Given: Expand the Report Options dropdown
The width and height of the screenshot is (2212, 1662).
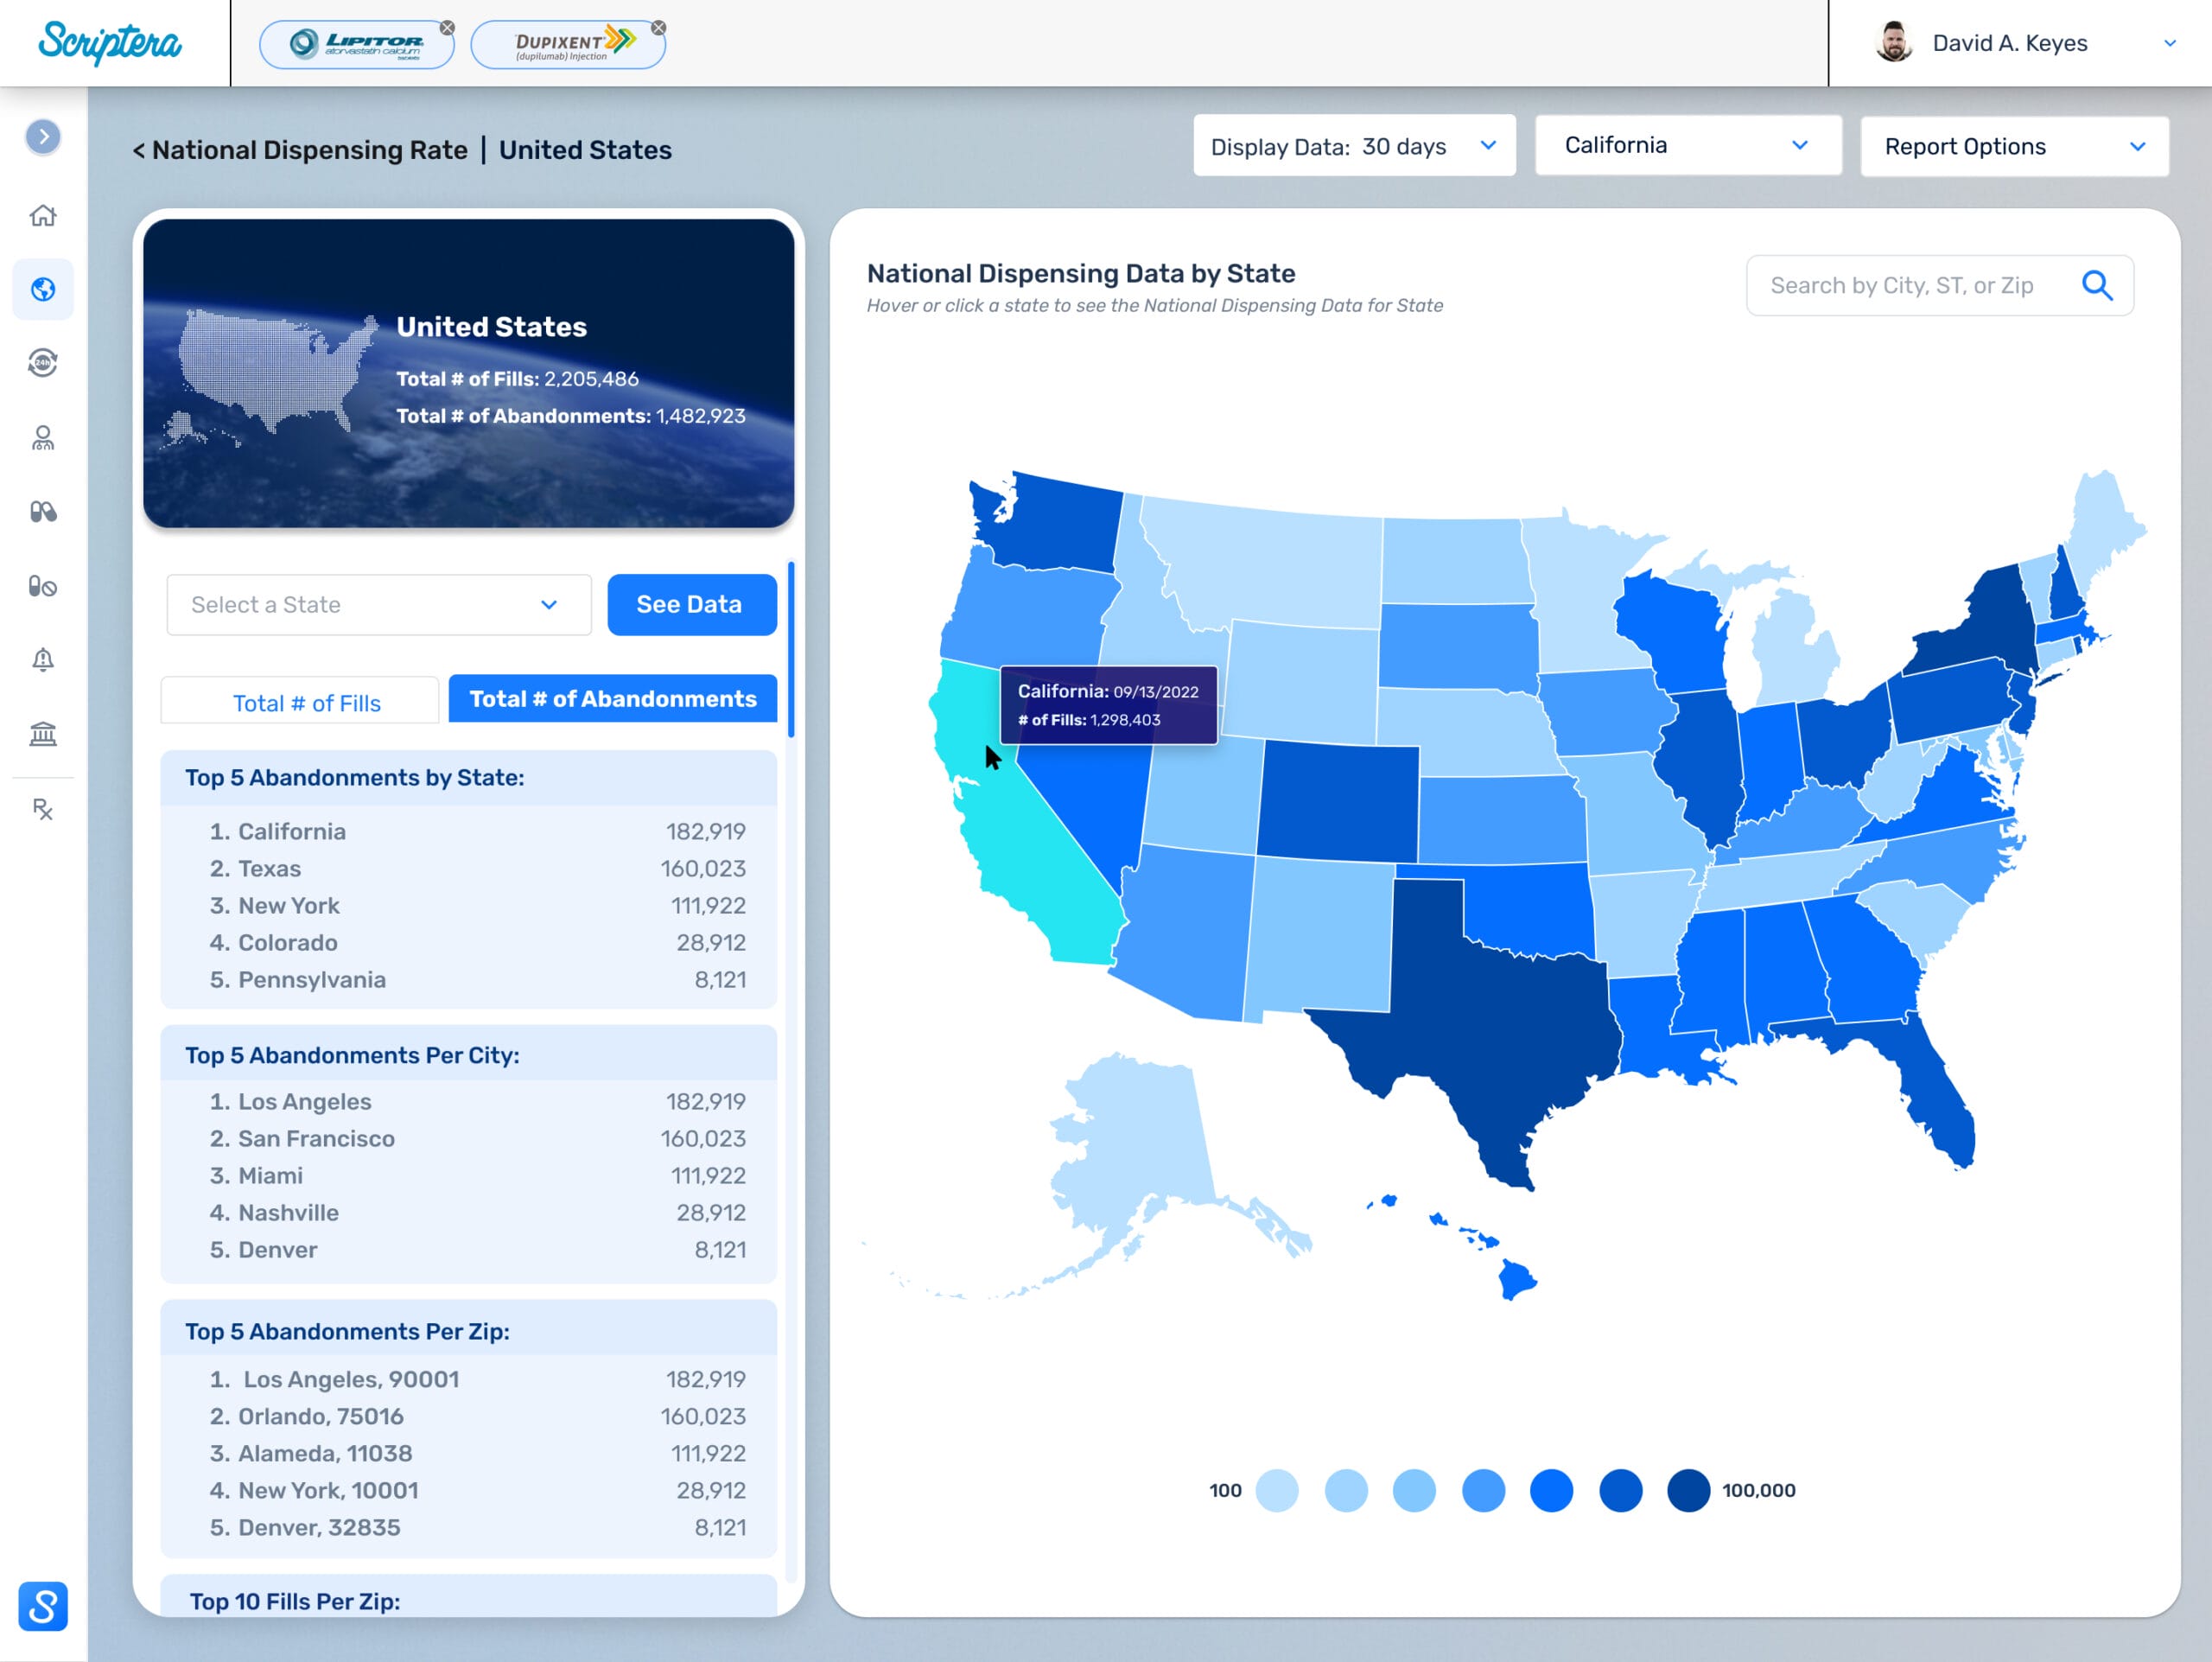Looking at the screenshot, I should [2013, 147].
